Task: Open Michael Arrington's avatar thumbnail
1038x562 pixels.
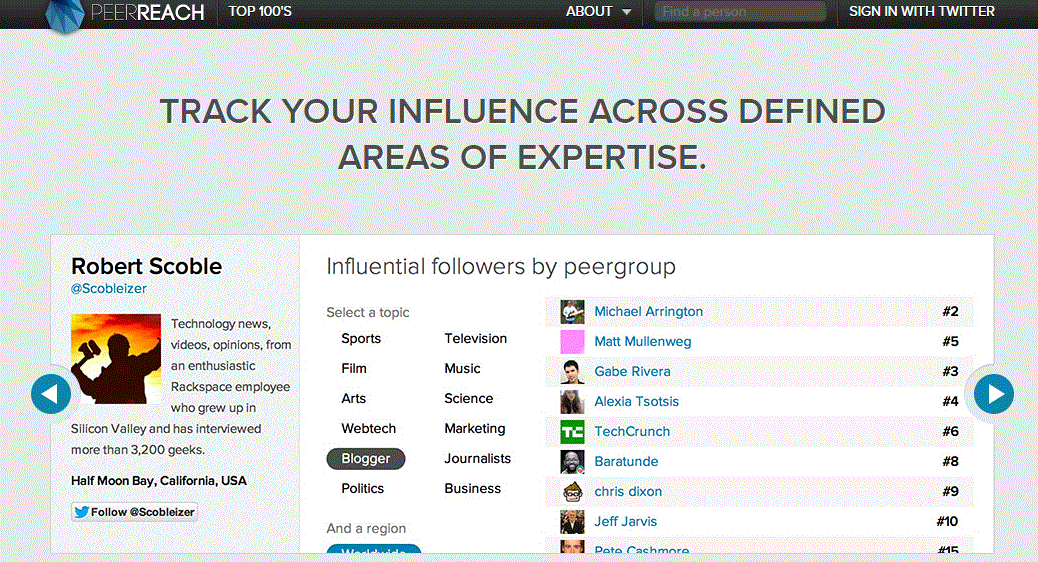Action: [x=573, y=312]
